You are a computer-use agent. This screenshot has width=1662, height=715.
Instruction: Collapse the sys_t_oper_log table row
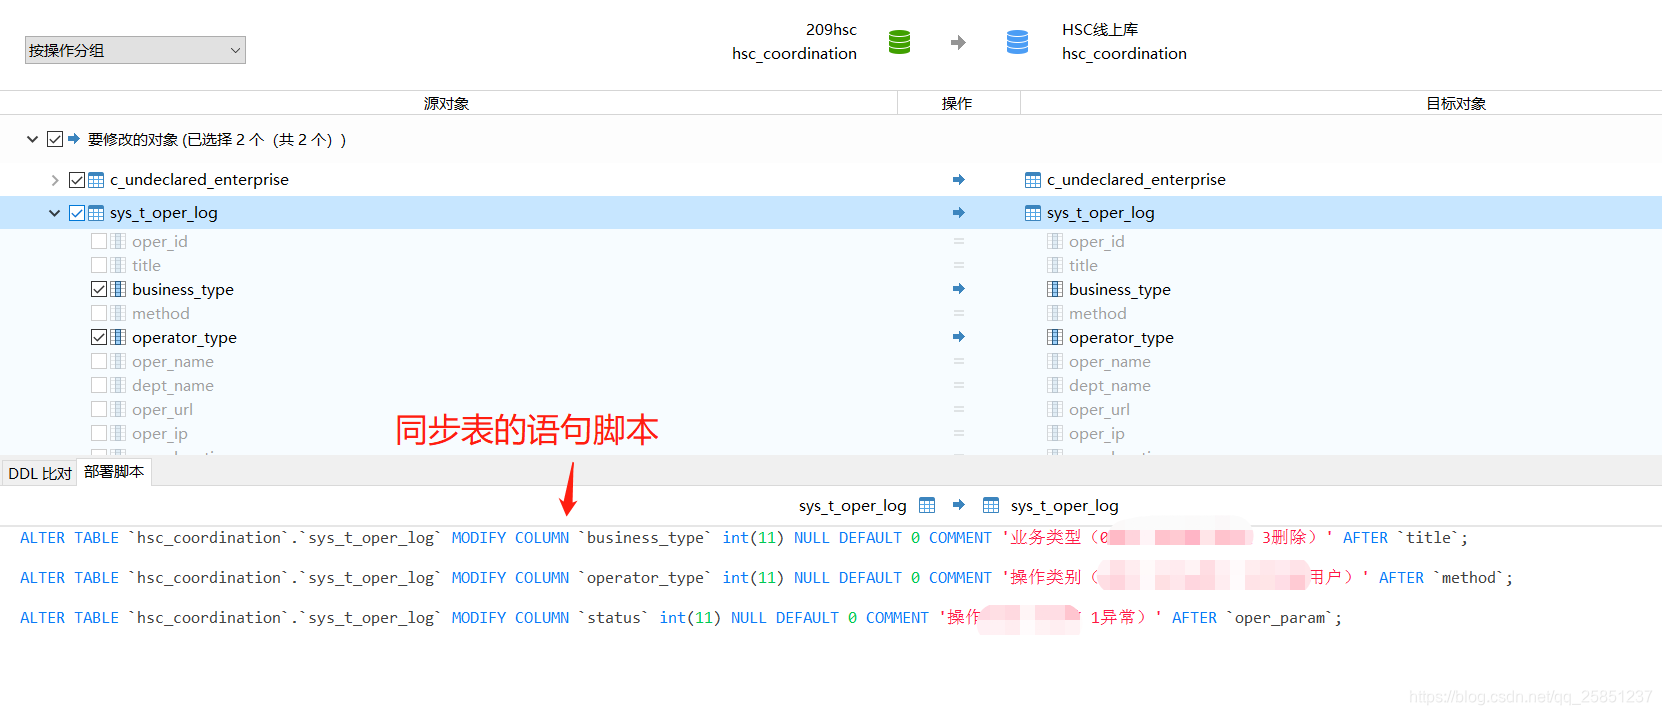pyautogui.click(x=54, y=213)
